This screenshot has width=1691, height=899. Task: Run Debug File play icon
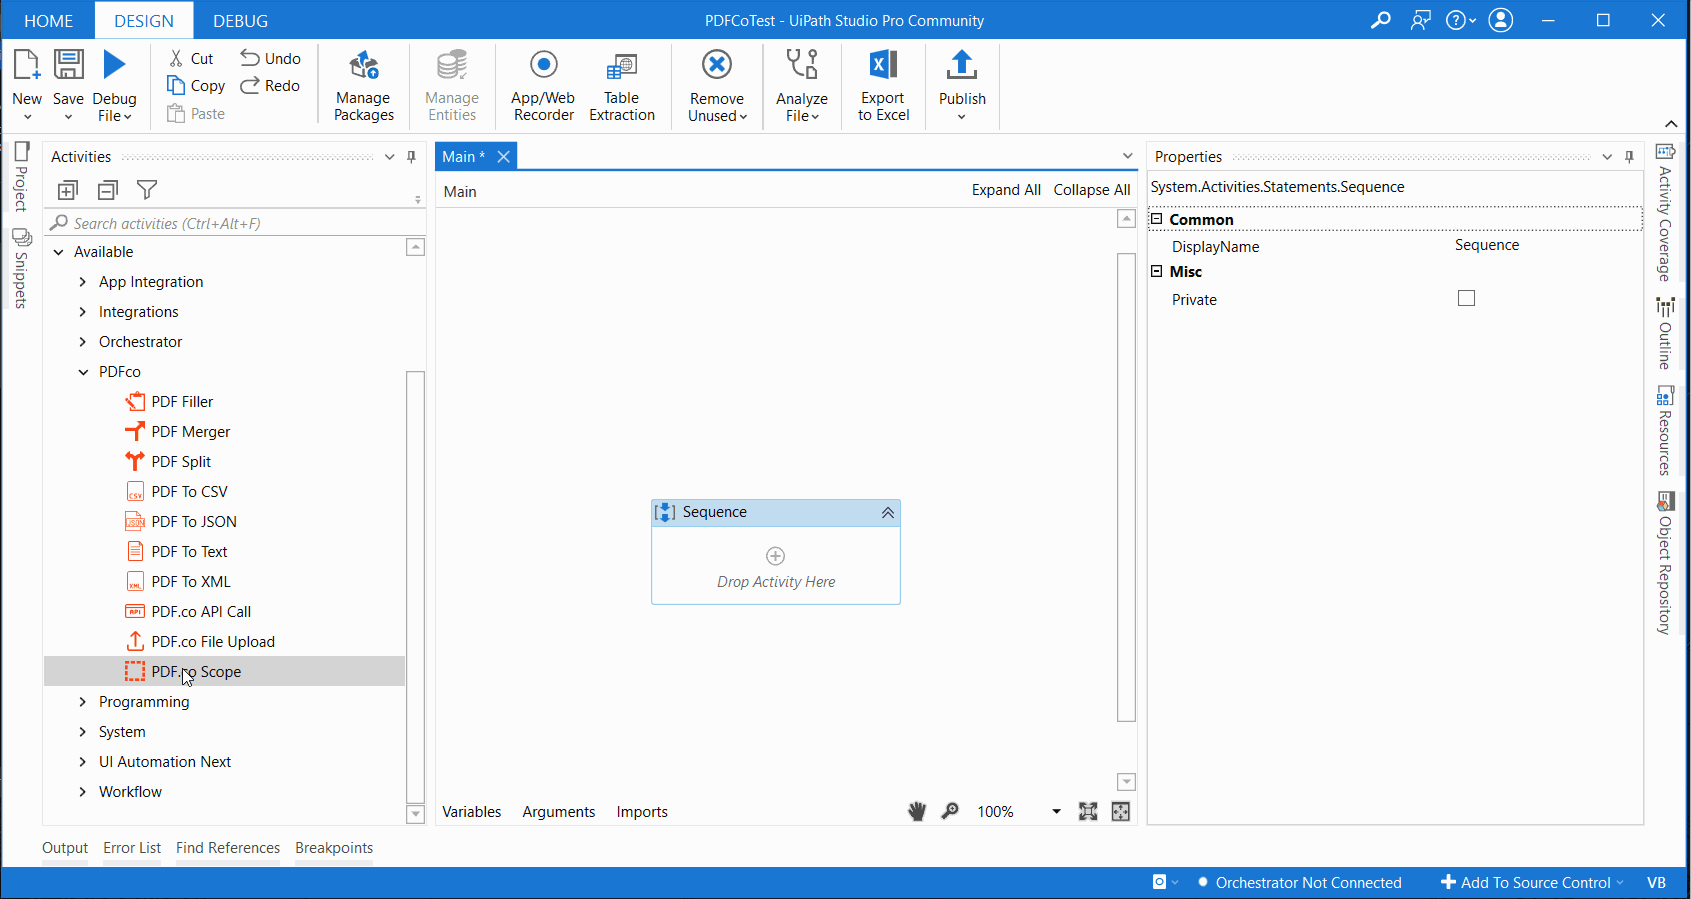tap(114, 65)
